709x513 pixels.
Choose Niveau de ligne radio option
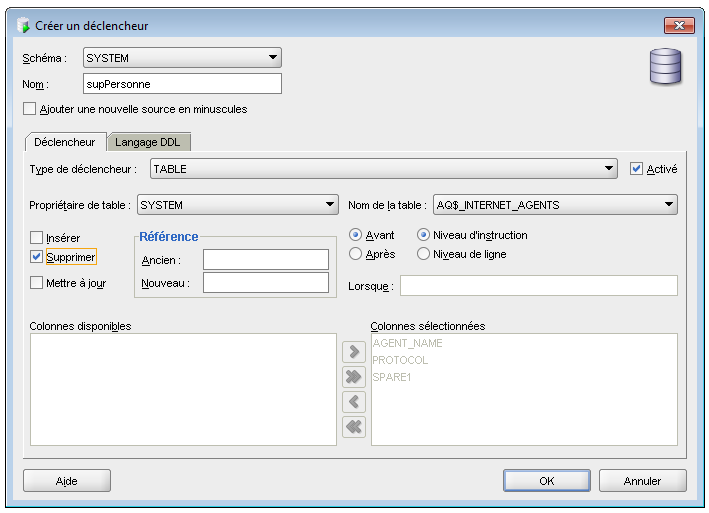pos(423,254)
